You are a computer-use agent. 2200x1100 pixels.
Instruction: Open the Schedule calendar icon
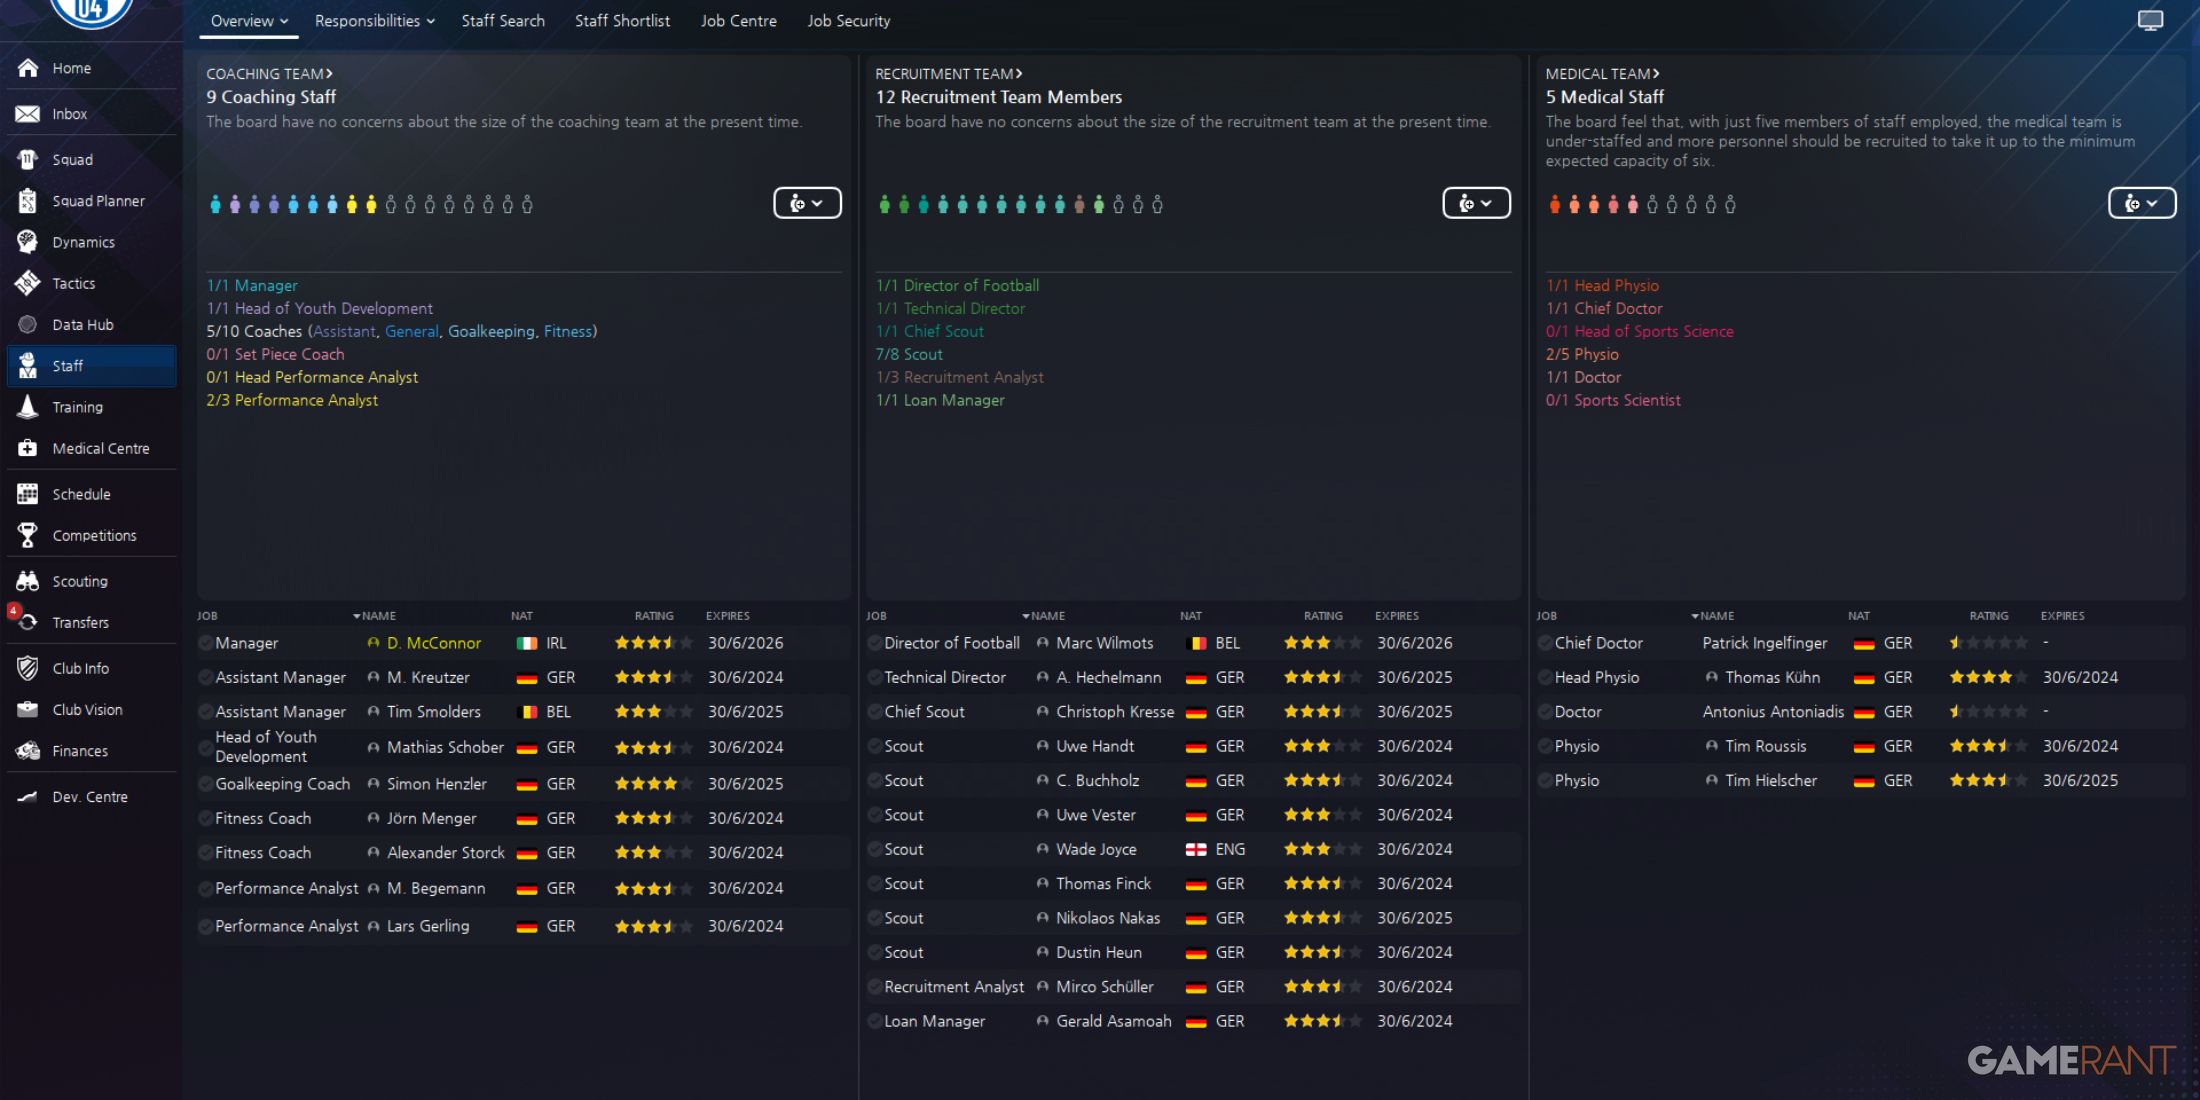pos(28,494)
